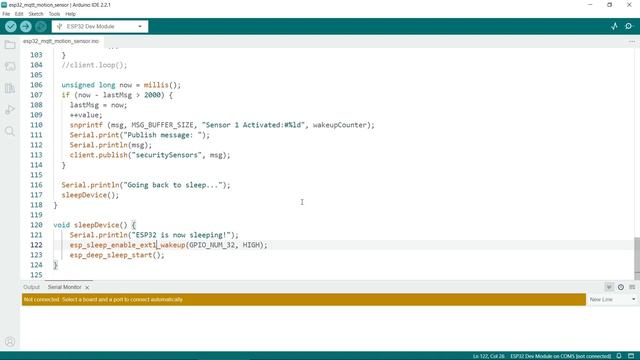Open the user account icon
Image resolution: width=640 pixels, height=360 pixels.
pyautogui.click(x=10, y=341)
